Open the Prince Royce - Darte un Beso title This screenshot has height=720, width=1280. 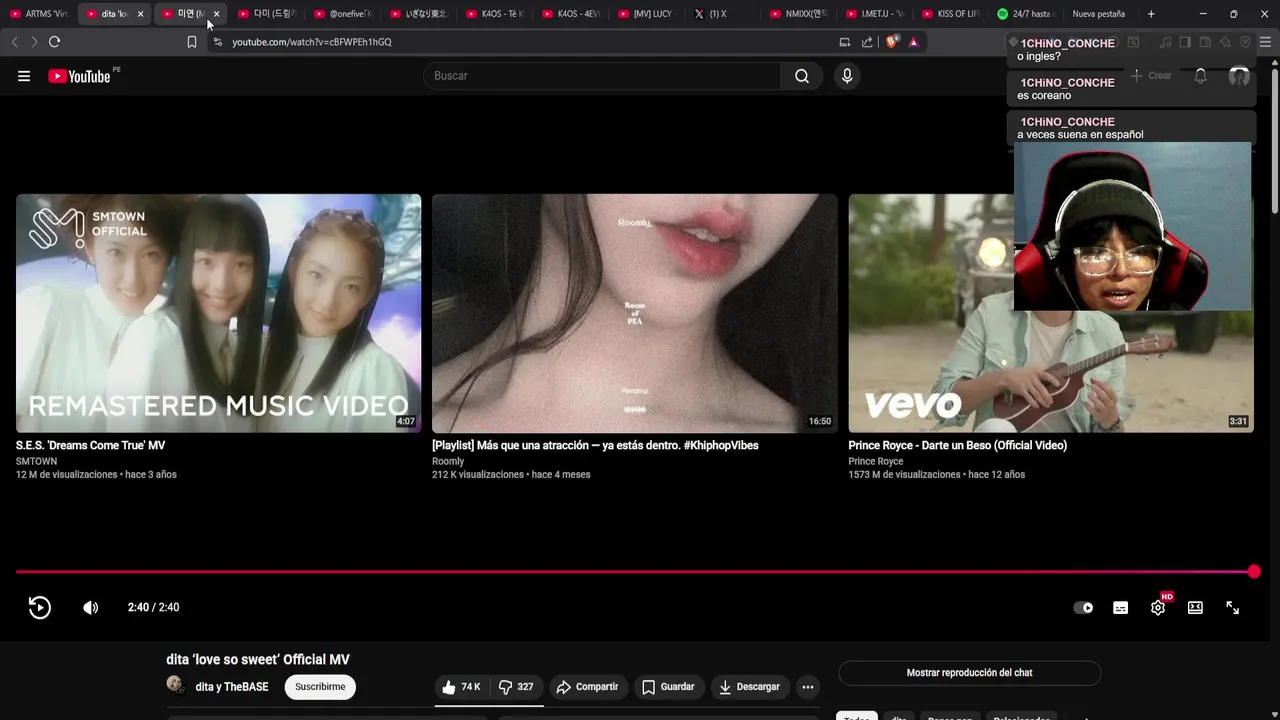(x=957, y=445)
